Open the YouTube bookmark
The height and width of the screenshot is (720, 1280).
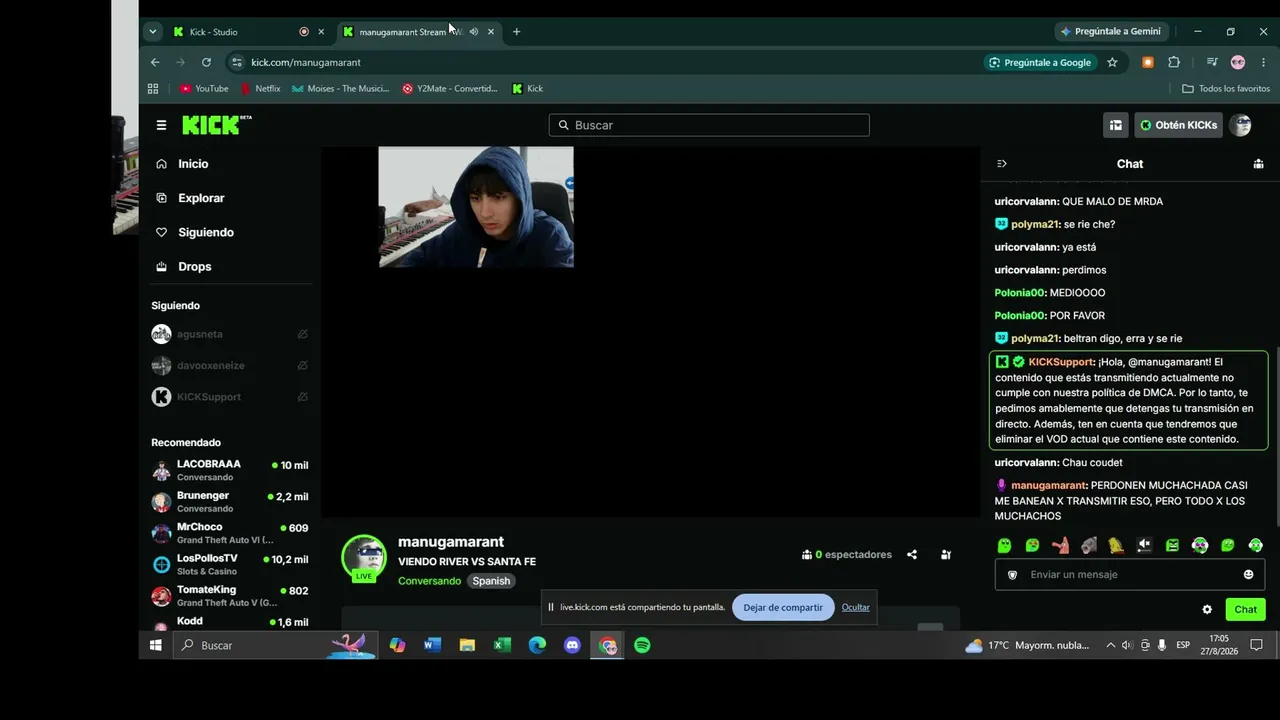tap(204, 88)
